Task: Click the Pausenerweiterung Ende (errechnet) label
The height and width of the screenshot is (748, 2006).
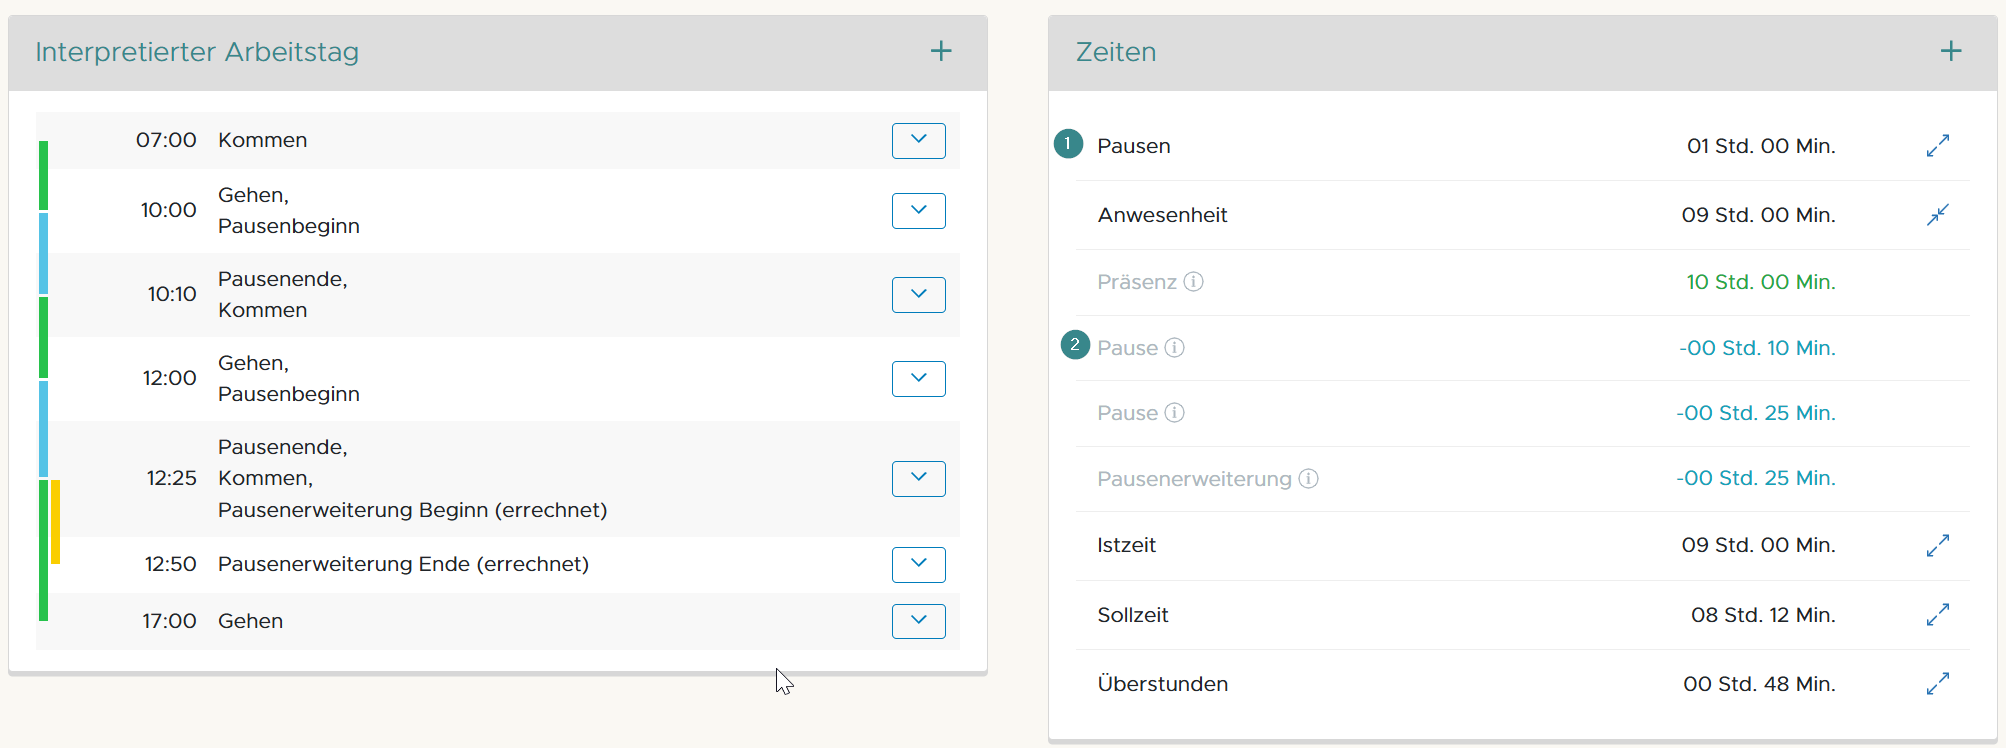Action: point(404,564)
